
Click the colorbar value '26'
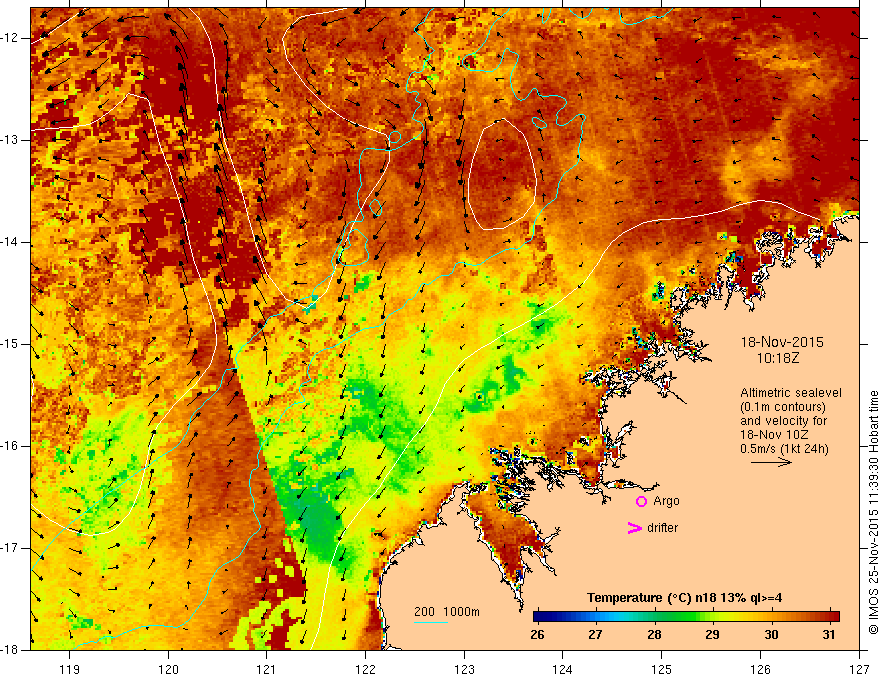537,635
